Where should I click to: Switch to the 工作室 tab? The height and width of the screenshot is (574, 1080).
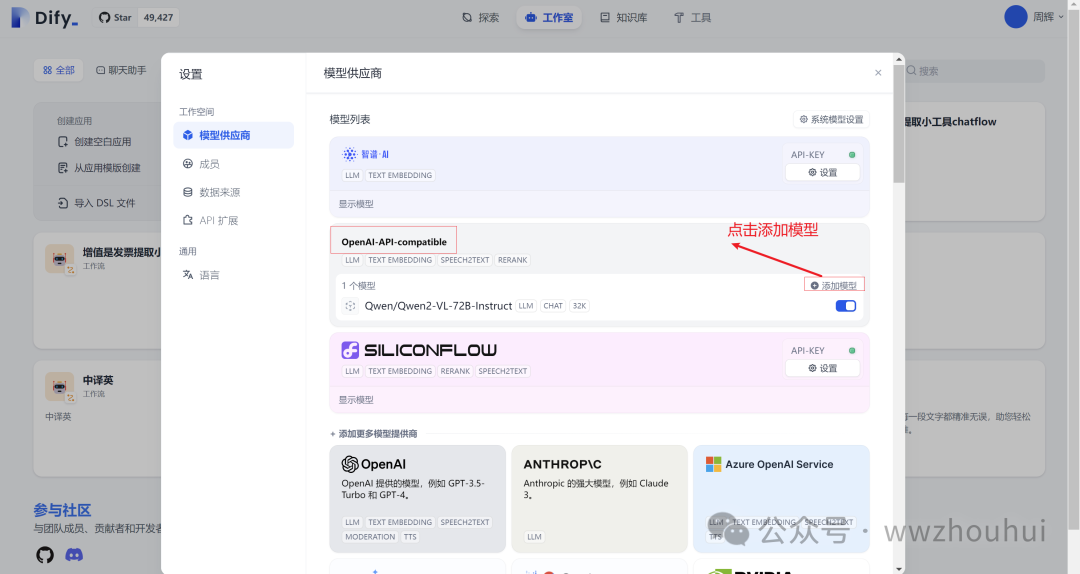pyautogui.click(x=549, y=17)
